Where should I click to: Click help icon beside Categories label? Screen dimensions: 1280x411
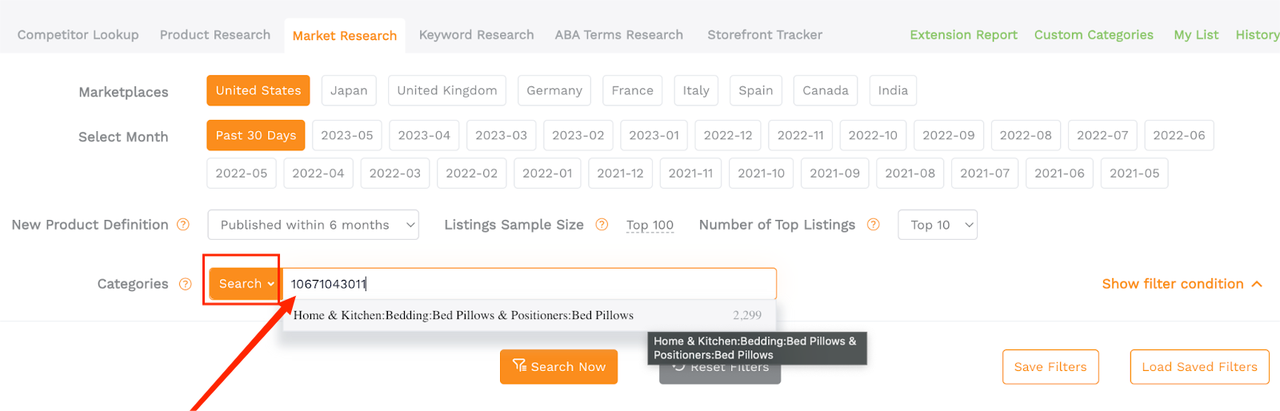coord(185,284)
